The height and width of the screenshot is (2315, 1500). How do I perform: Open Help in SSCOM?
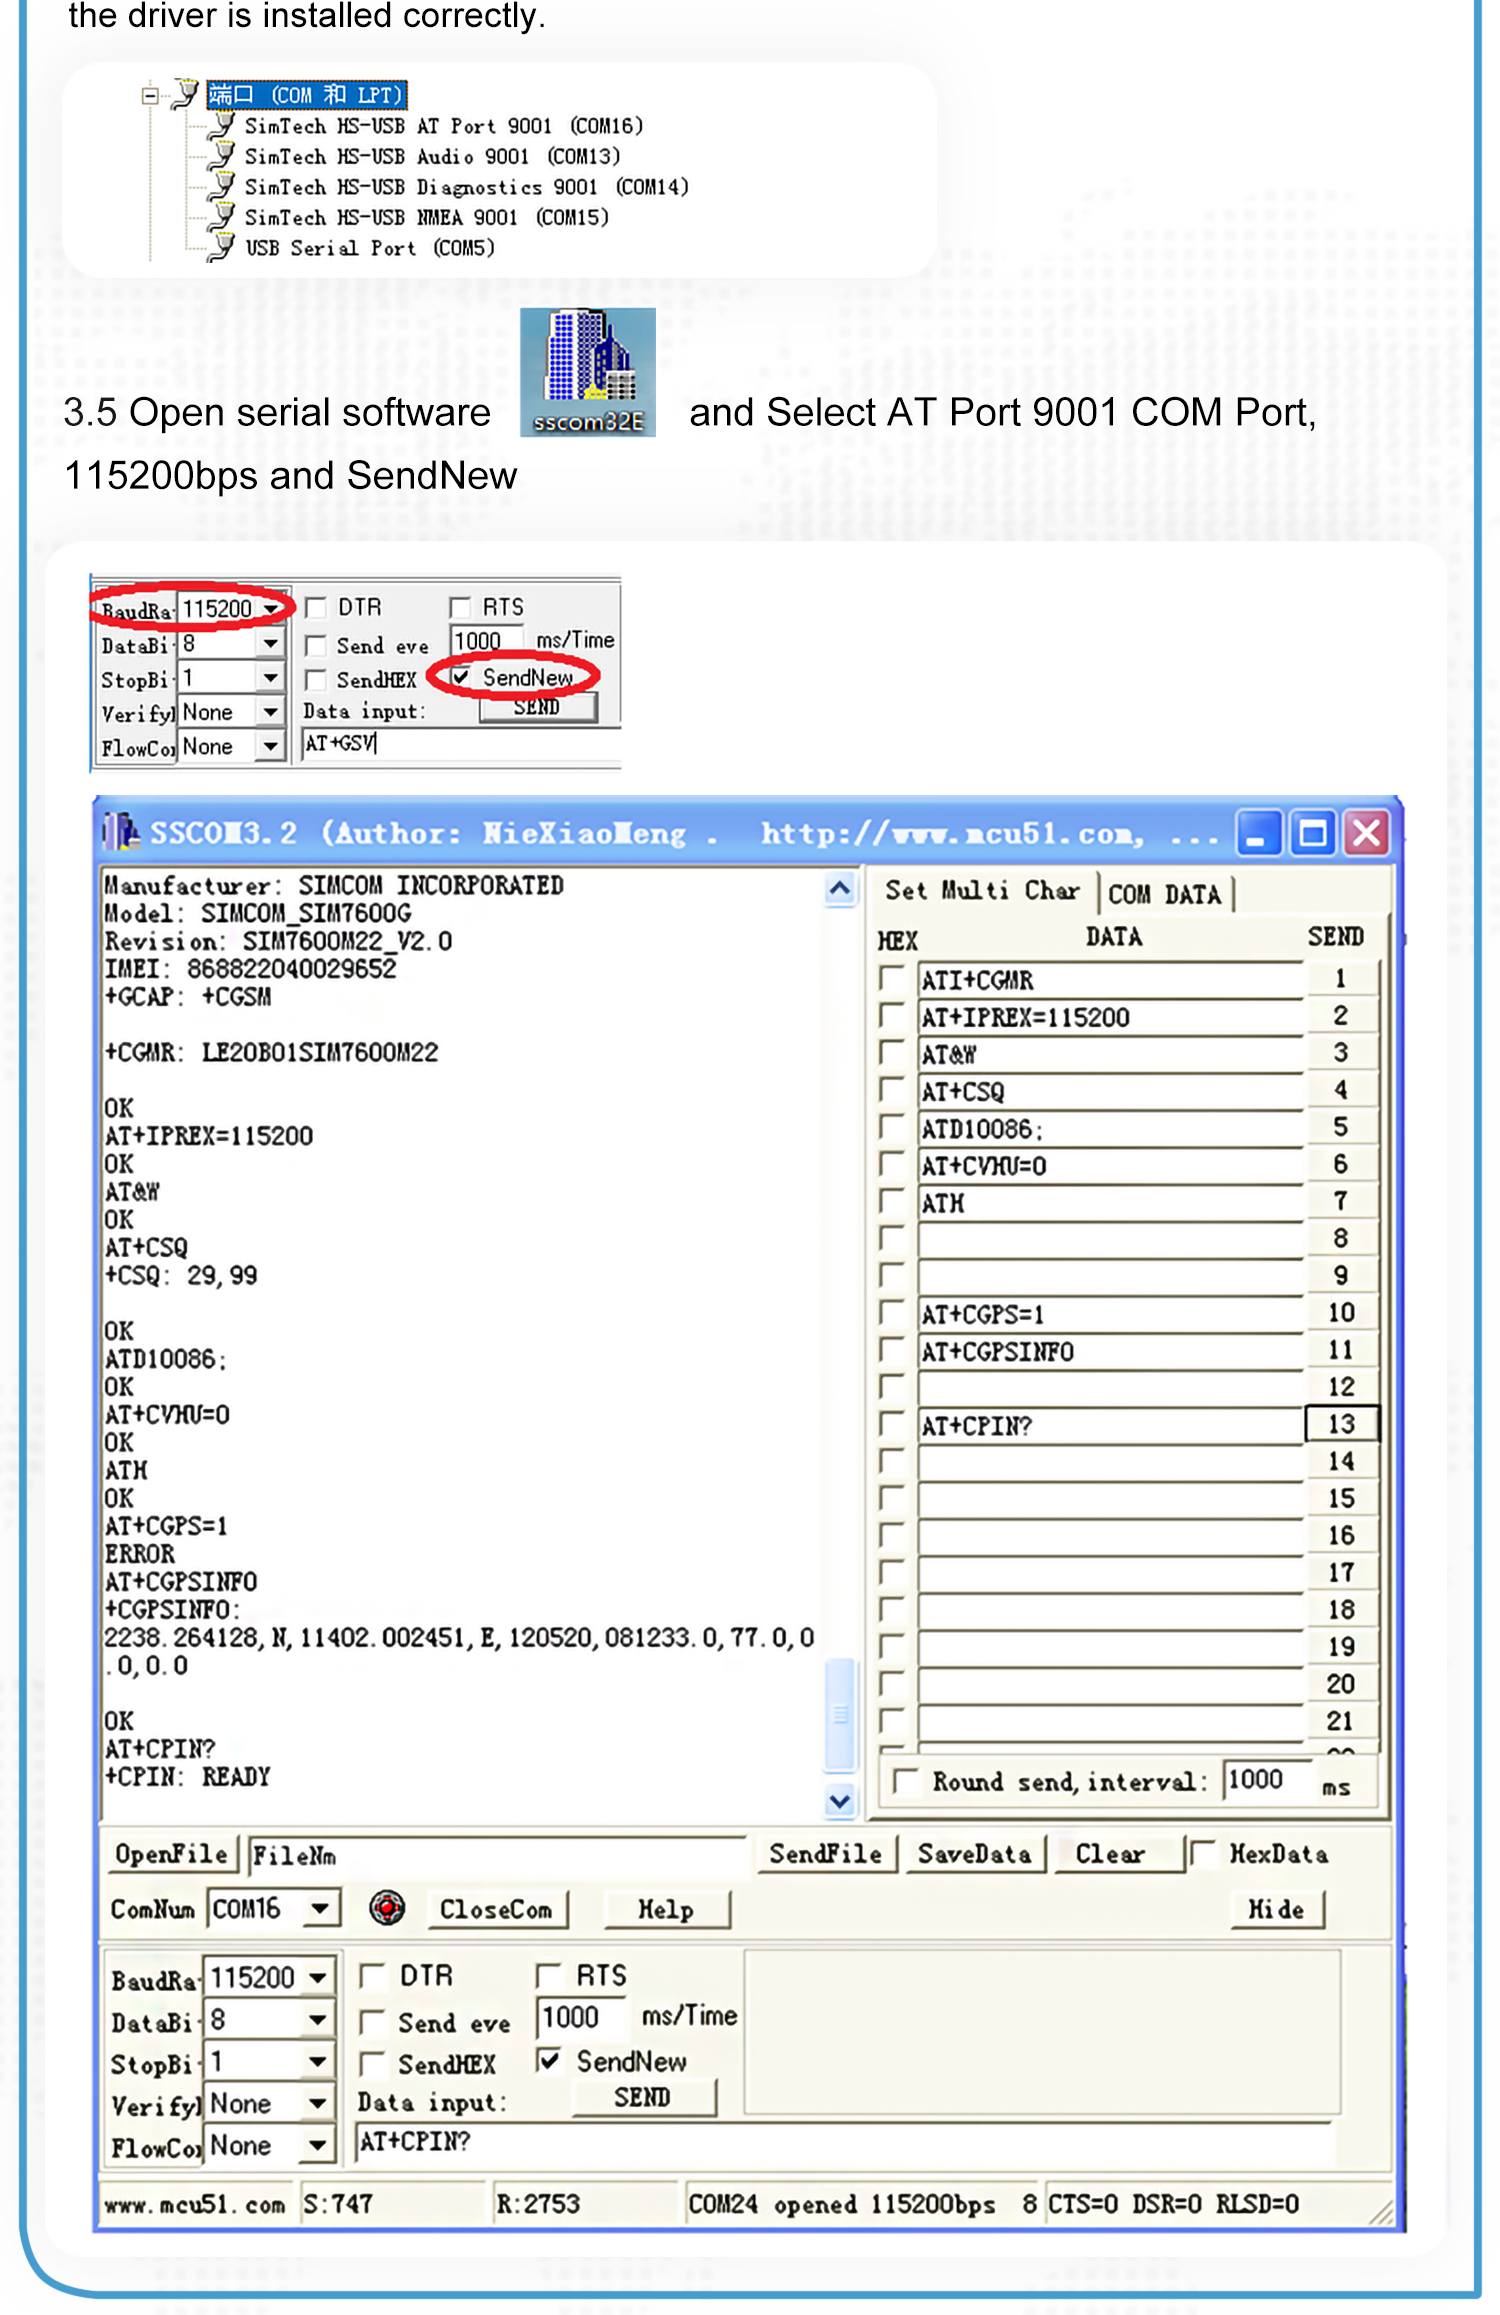click(x=667, y=1909)
